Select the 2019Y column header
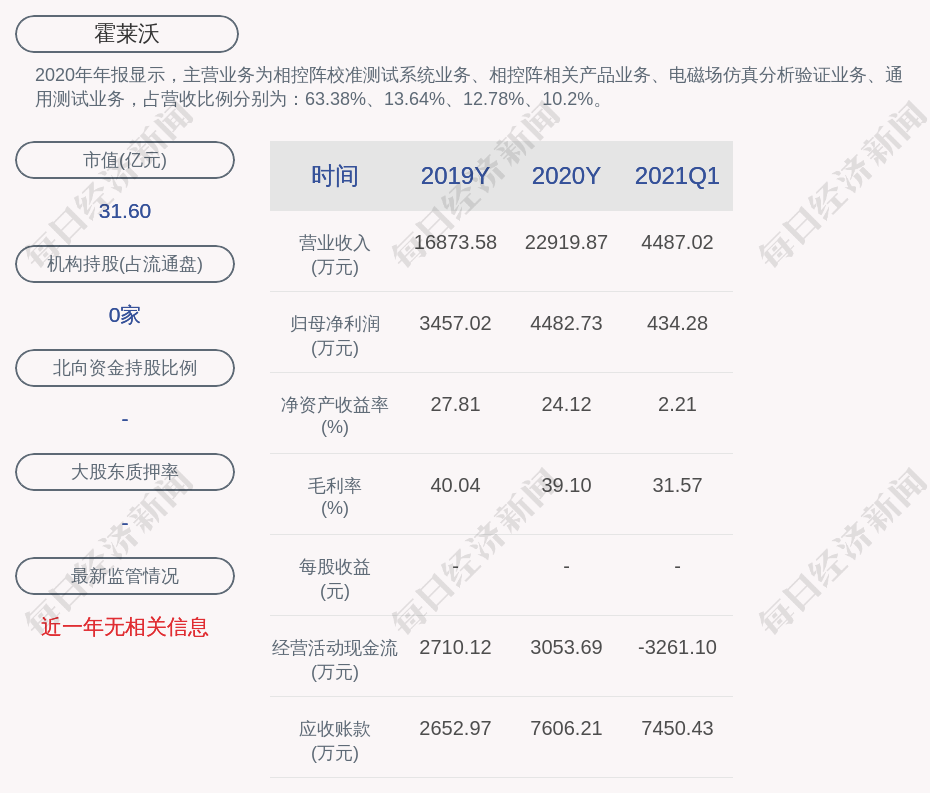Viewport: 930px width, 793px height. pos(455,176)
